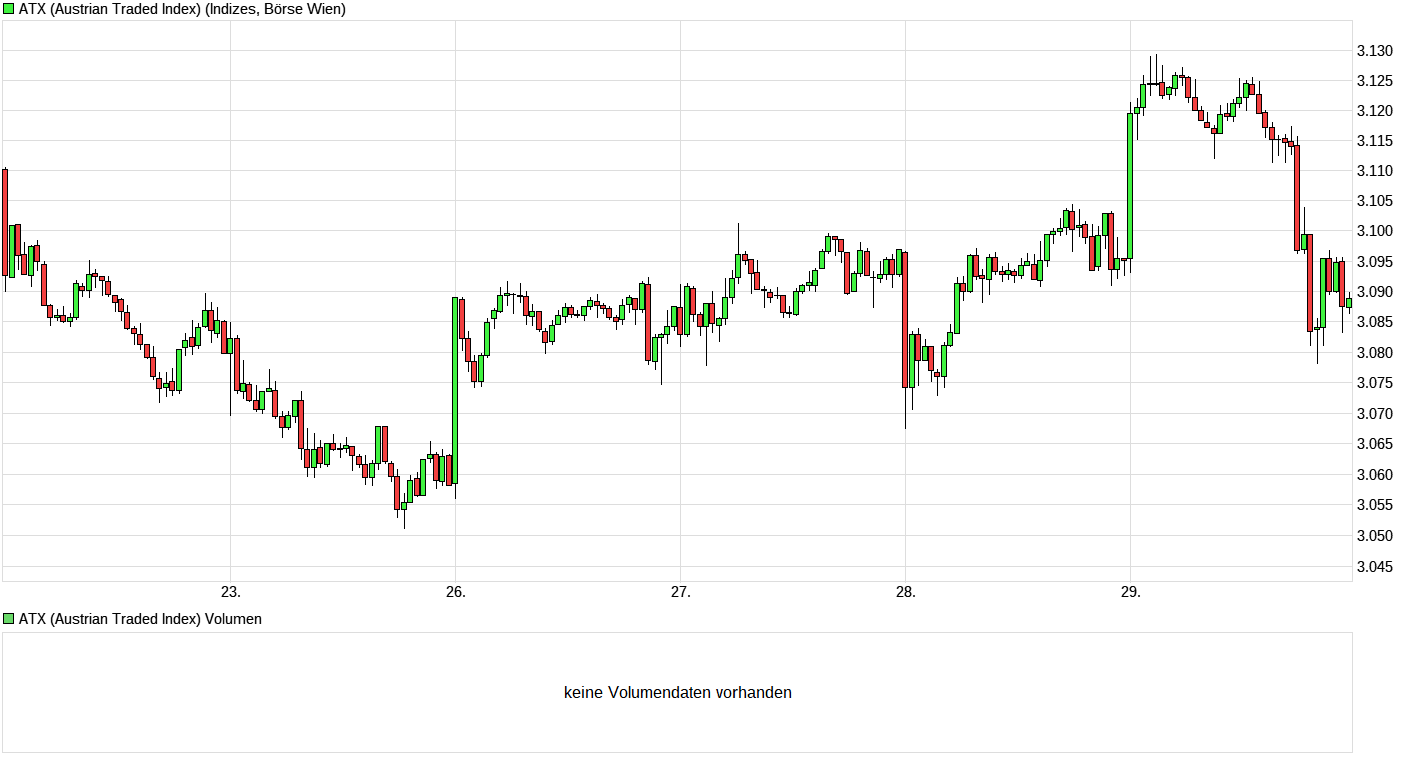The height and width of the screenshot is (766, 1410).
Task: Click the green ATX price legend square
Action: (9, 9)
